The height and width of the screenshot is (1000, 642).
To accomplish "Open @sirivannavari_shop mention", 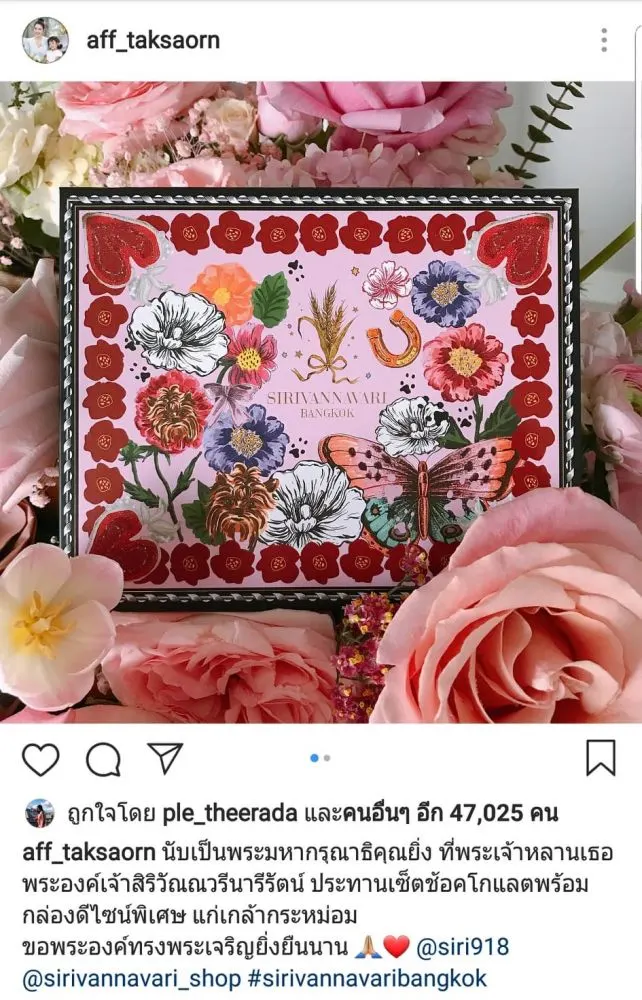I will (x=132, y=979).
